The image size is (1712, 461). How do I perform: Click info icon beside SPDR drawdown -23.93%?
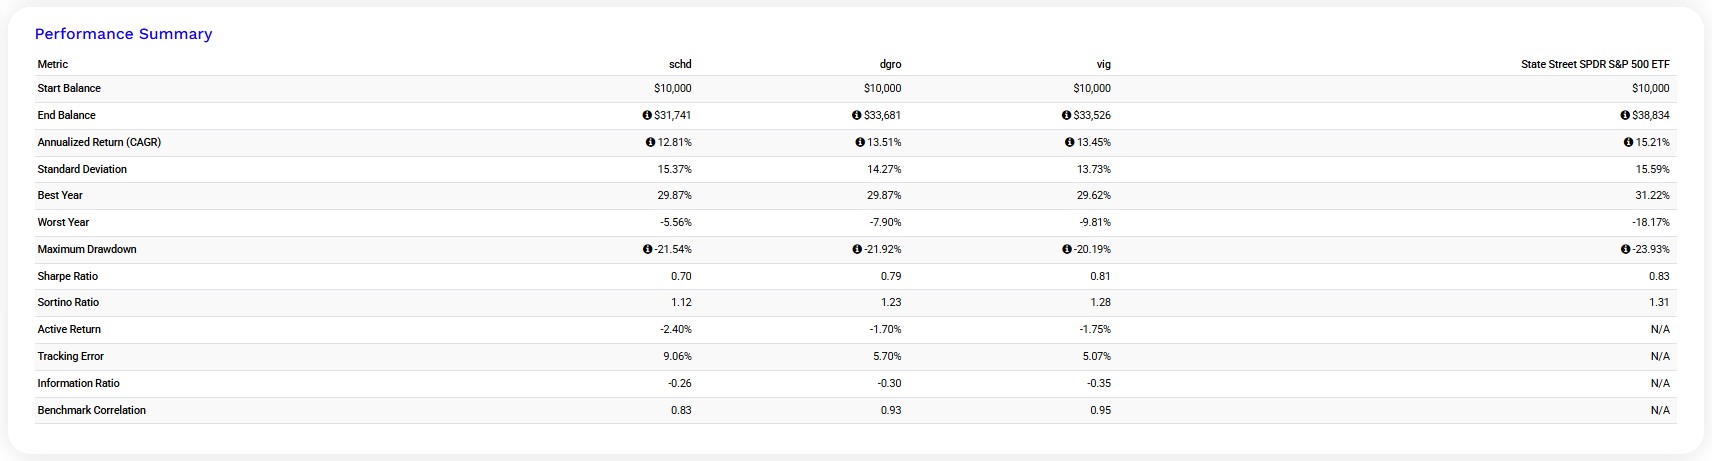pos(1626,249)
